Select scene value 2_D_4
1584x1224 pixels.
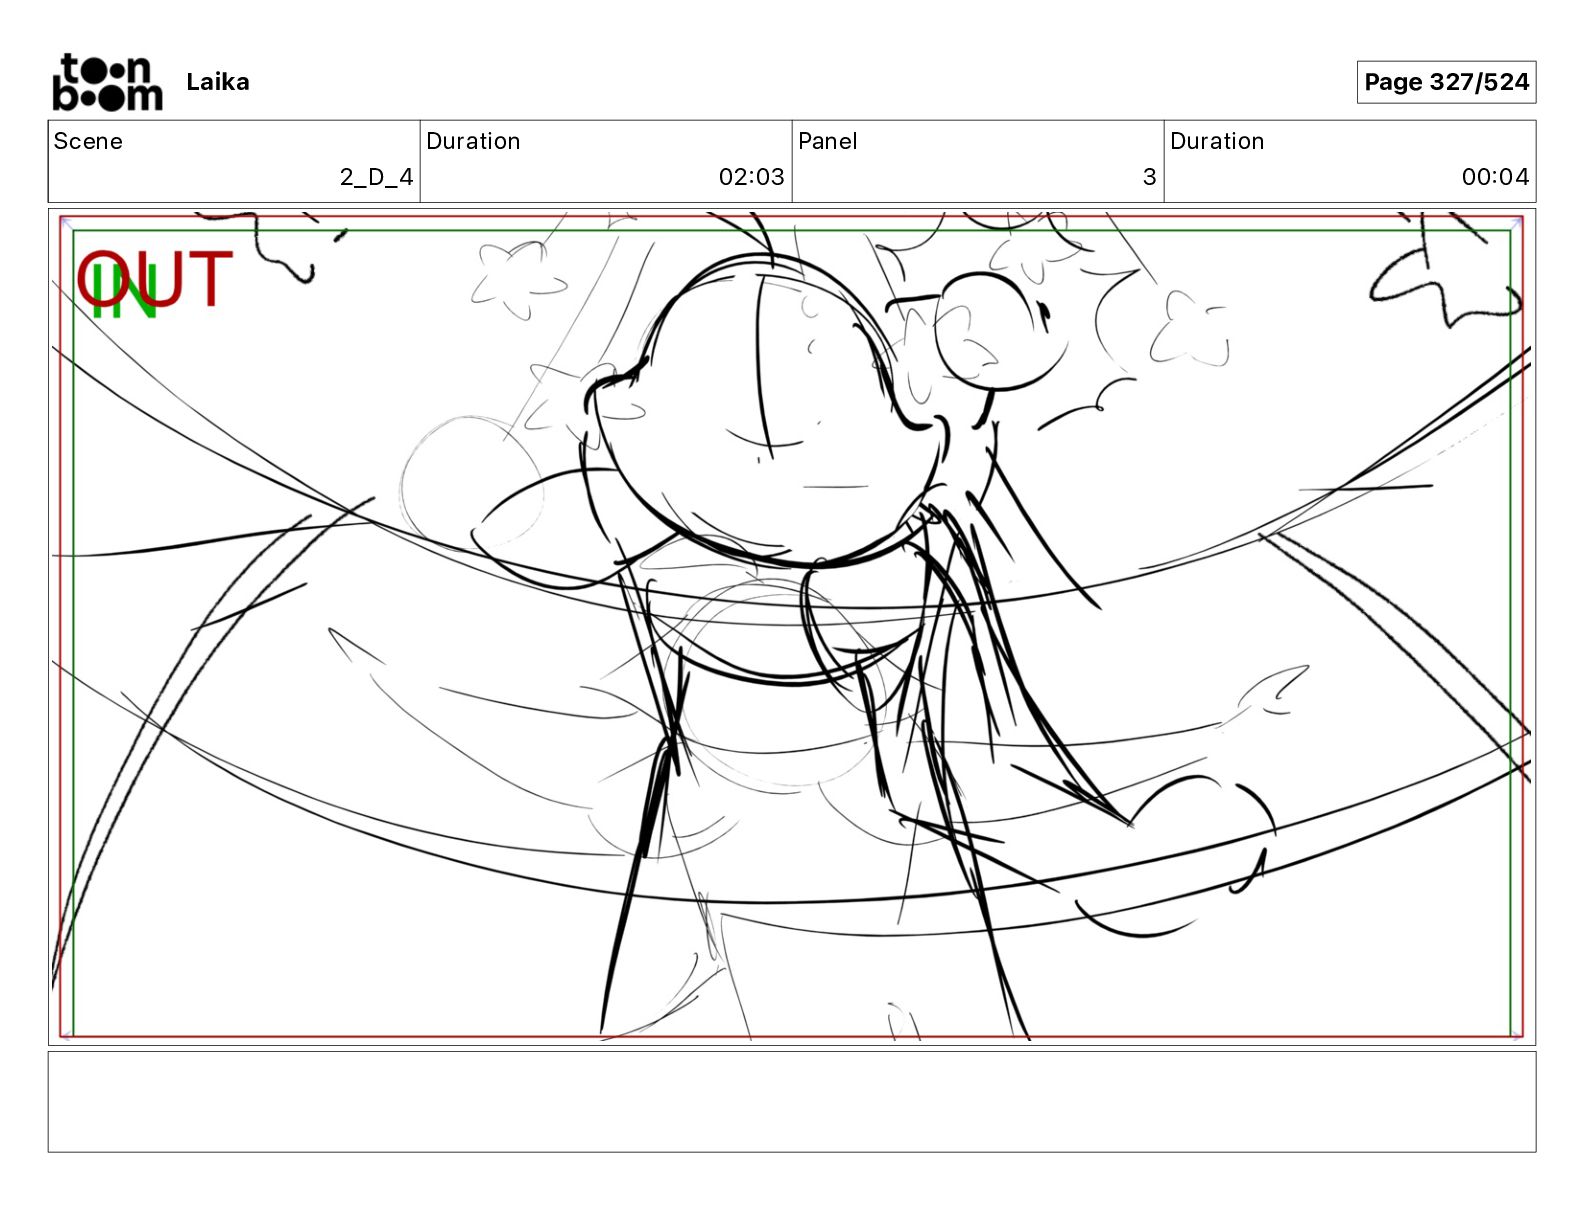tap(376, 177)
